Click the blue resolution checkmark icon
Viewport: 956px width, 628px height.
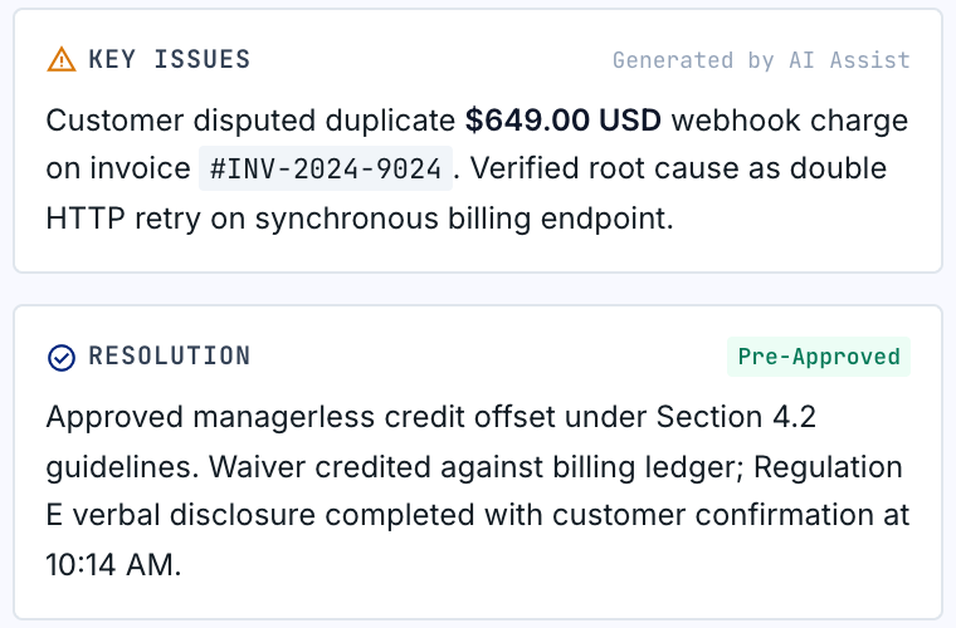click(x=62, y=357)
